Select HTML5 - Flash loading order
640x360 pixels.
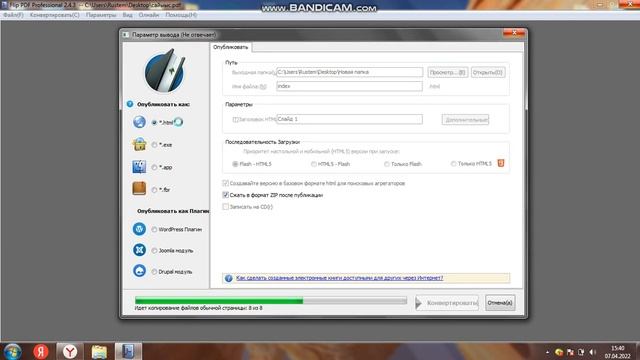pos(313,164)
